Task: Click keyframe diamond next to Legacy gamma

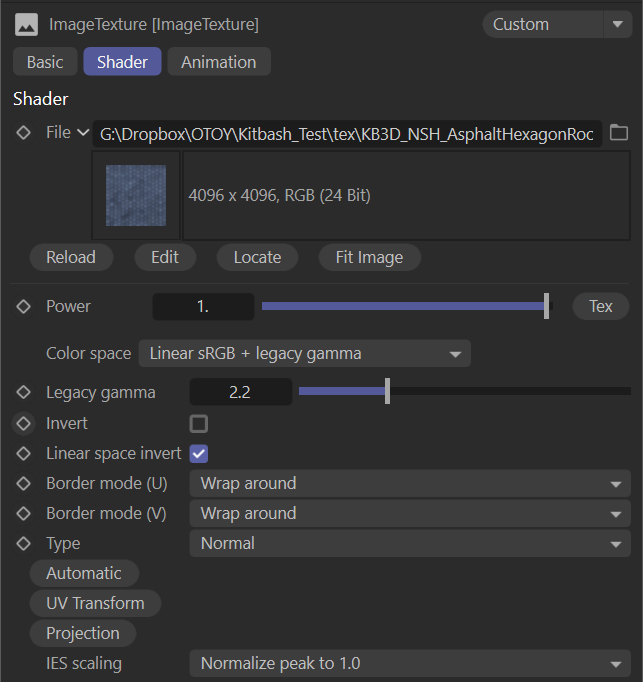Action: pyautogui.click(x=24, y=393)
